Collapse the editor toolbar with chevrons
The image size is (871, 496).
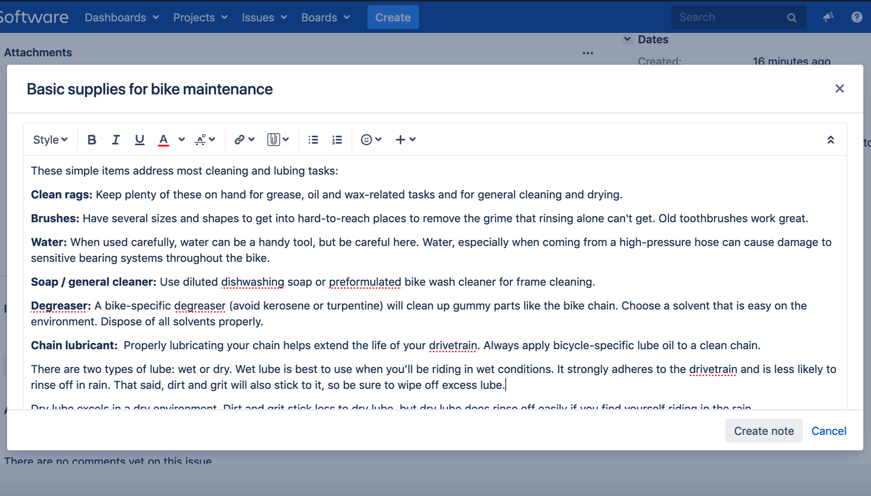point(830,140)
